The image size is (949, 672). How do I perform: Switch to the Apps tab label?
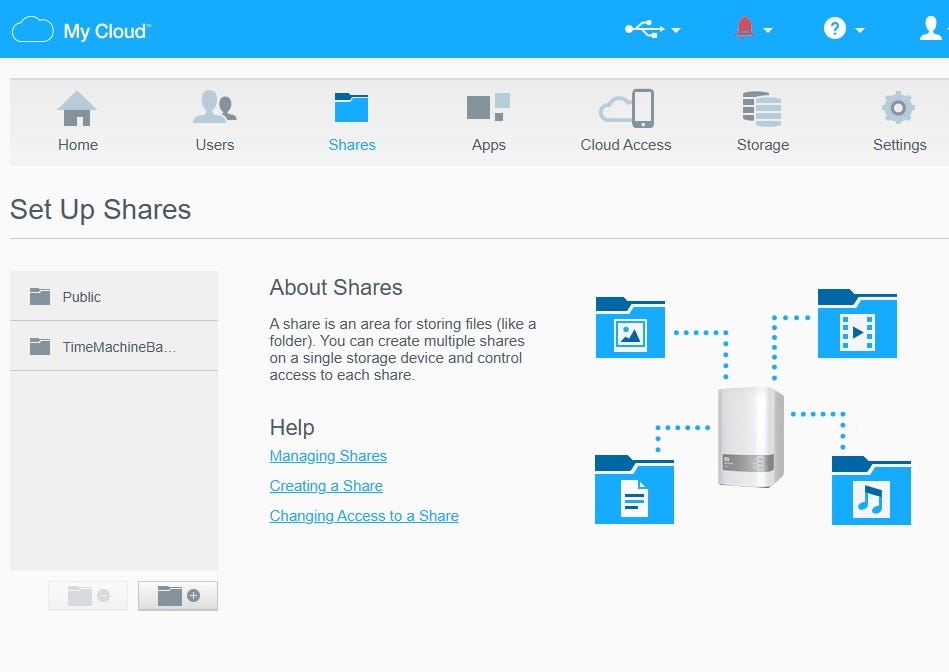point(489,145)
